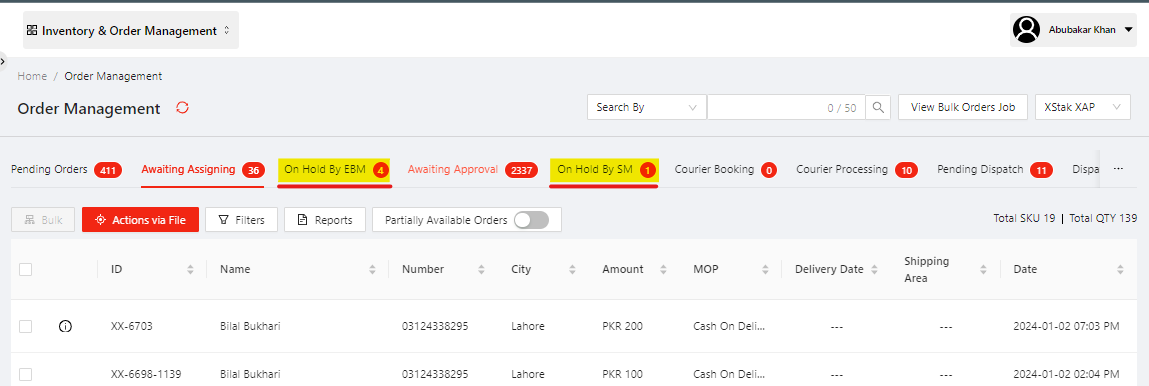Sort by ID column arrows
Viewport: 1149px width, 386px height.
[191, 270]
